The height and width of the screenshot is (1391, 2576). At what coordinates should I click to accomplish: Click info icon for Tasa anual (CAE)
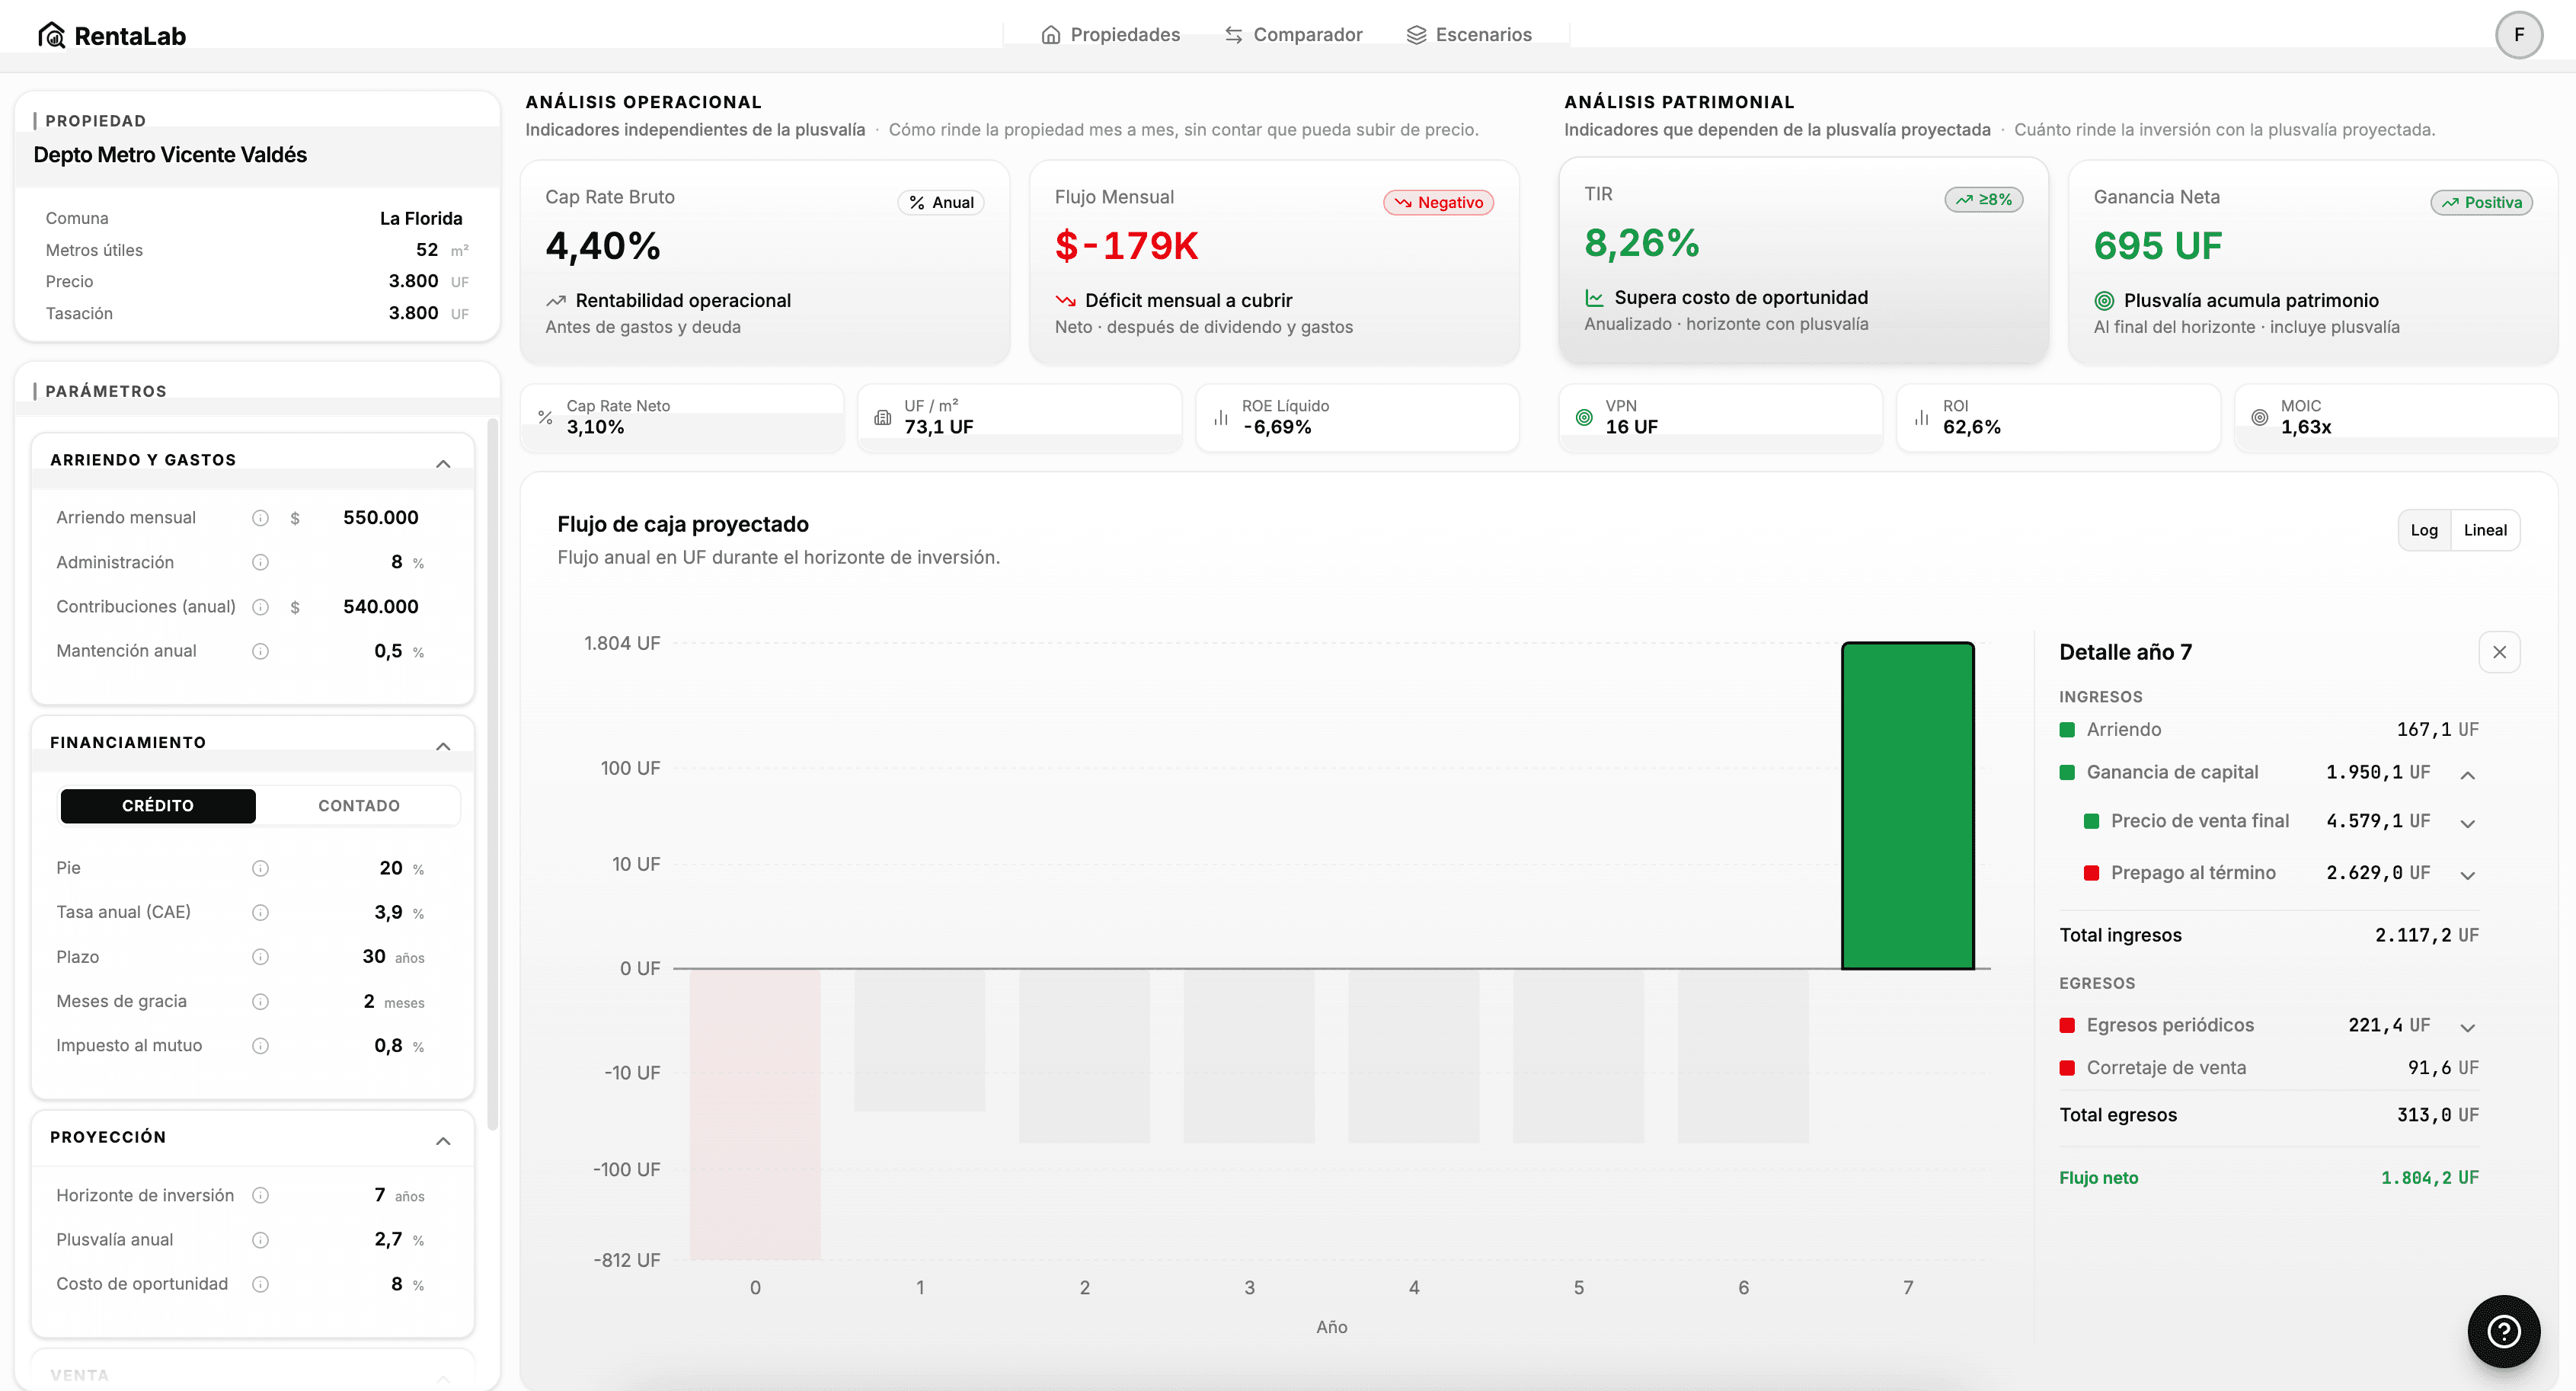click(260, 912)
